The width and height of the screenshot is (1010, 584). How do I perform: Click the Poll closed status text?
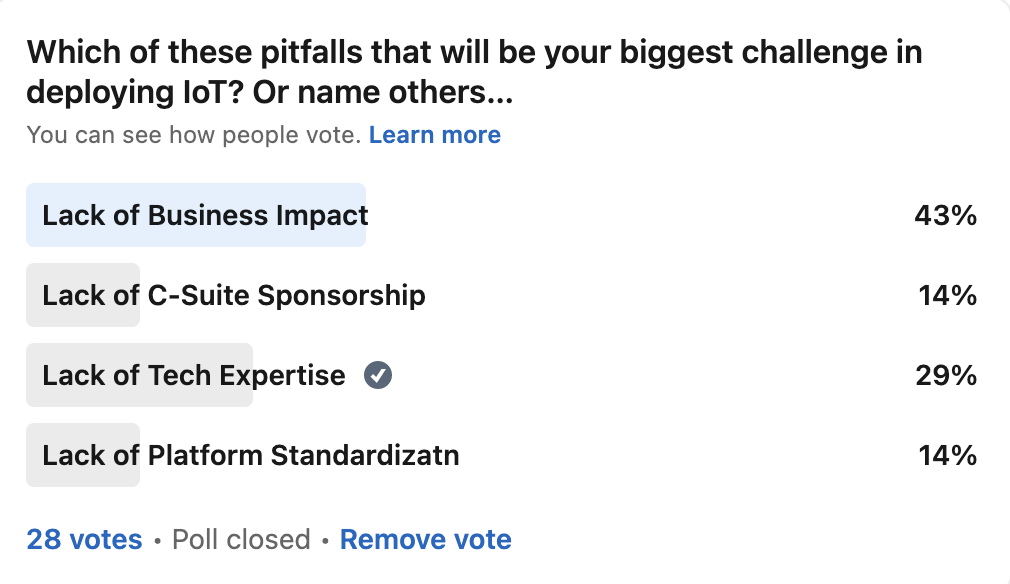(x=241, y=540)
